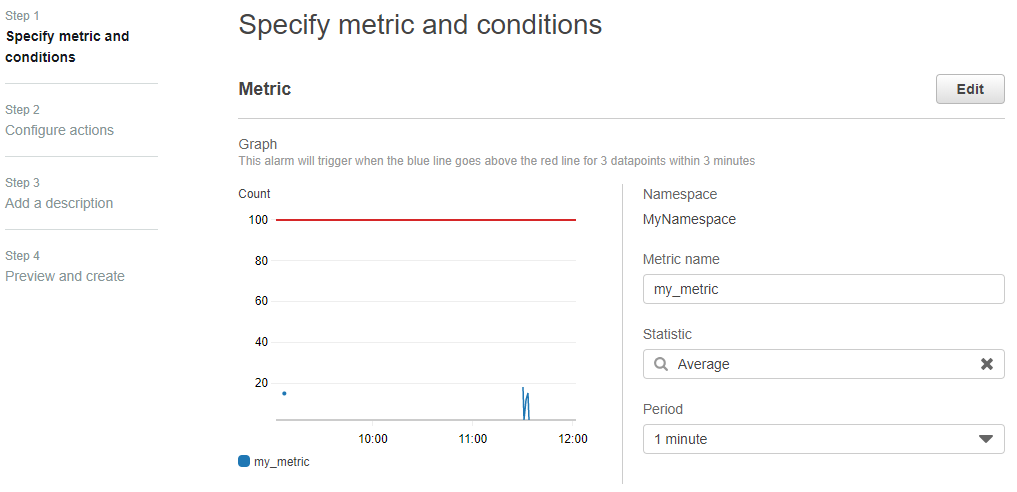Click the Statistic search field showing Average
The image size is (1017, 492).
point(823,364)
